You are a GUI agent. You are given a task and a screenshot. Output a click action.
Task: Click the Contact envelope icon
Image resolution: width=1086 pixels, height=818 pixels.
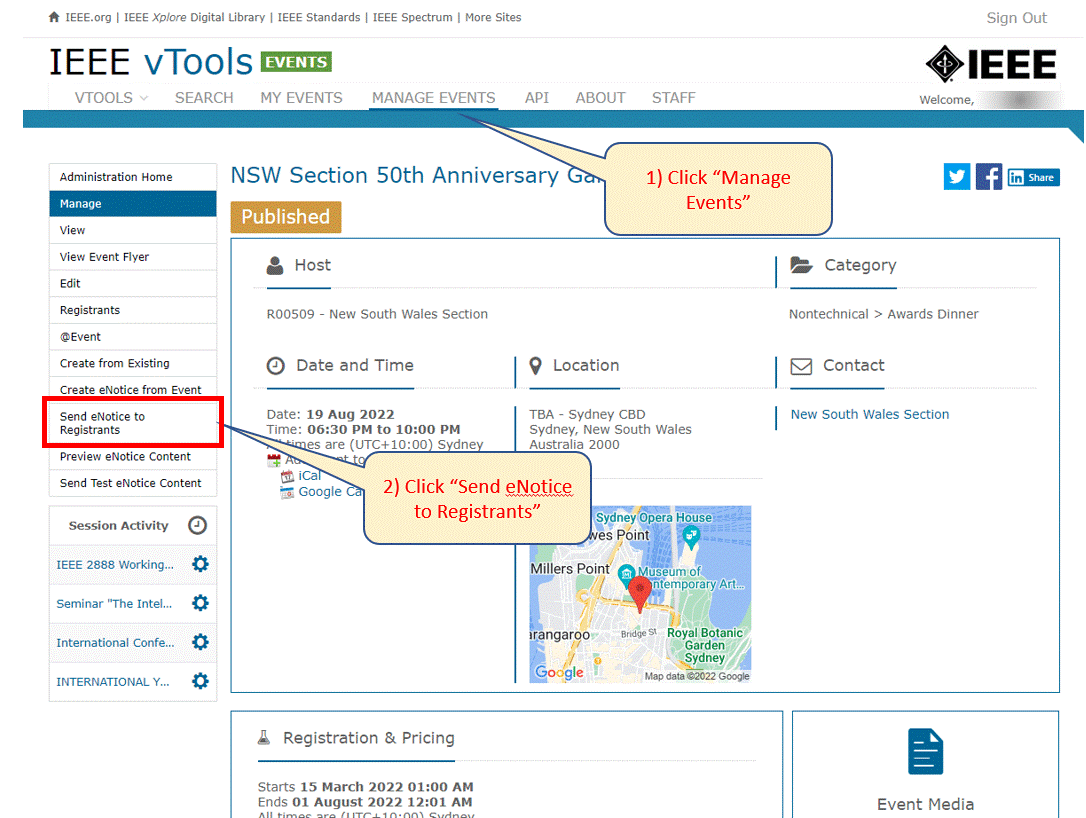pos(801,366)
